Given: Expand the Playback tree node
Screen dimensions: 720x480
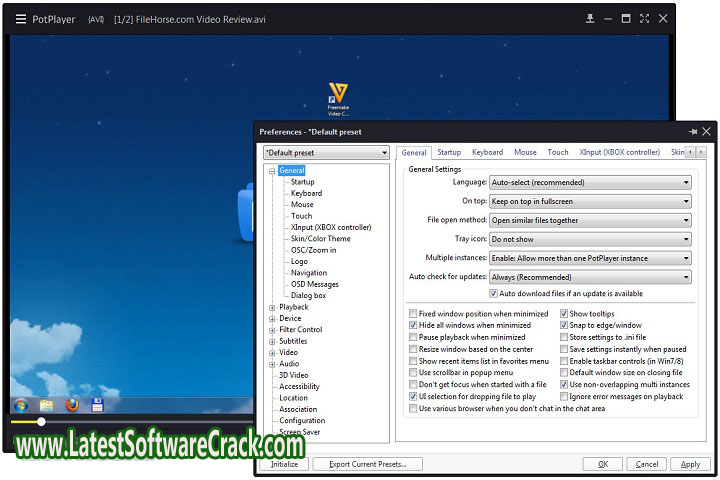Looking at the screenshot, I should click(x=271, y=307).
